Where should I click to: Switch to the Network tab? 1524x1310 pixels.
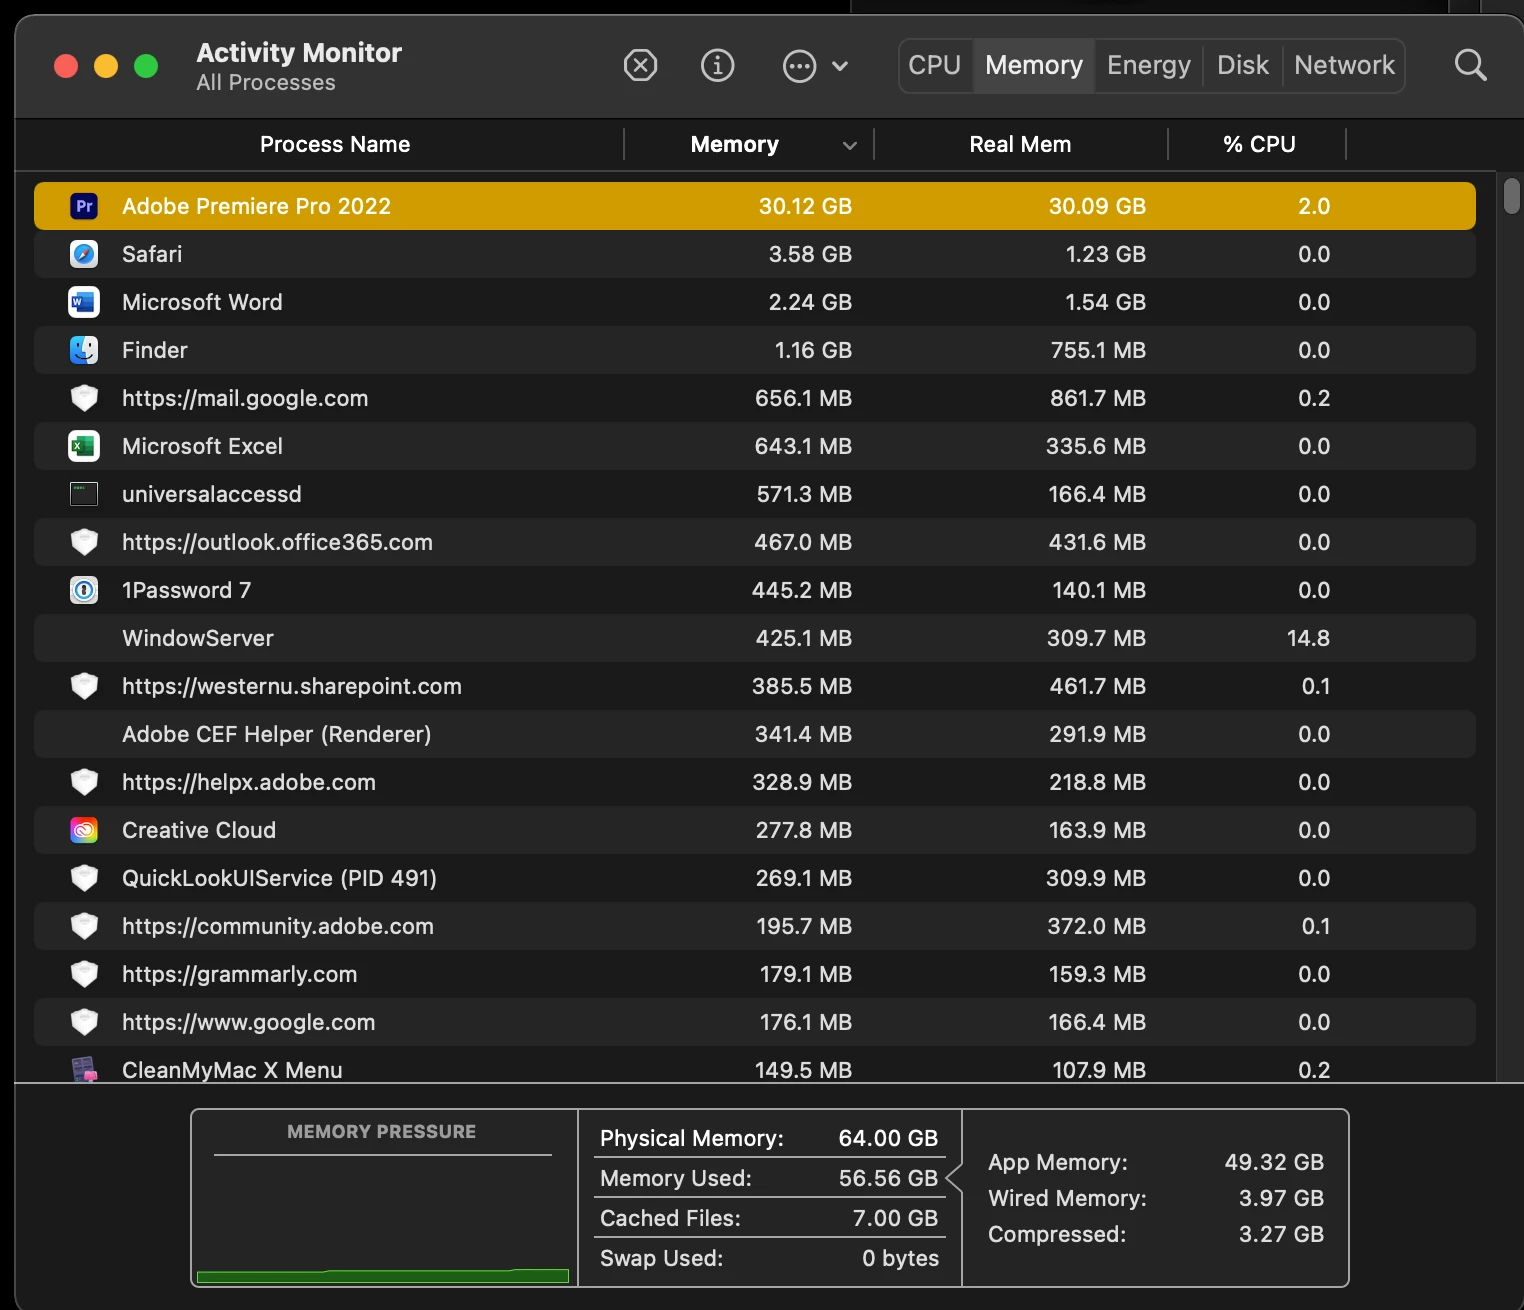click(x=1344, y=66)
